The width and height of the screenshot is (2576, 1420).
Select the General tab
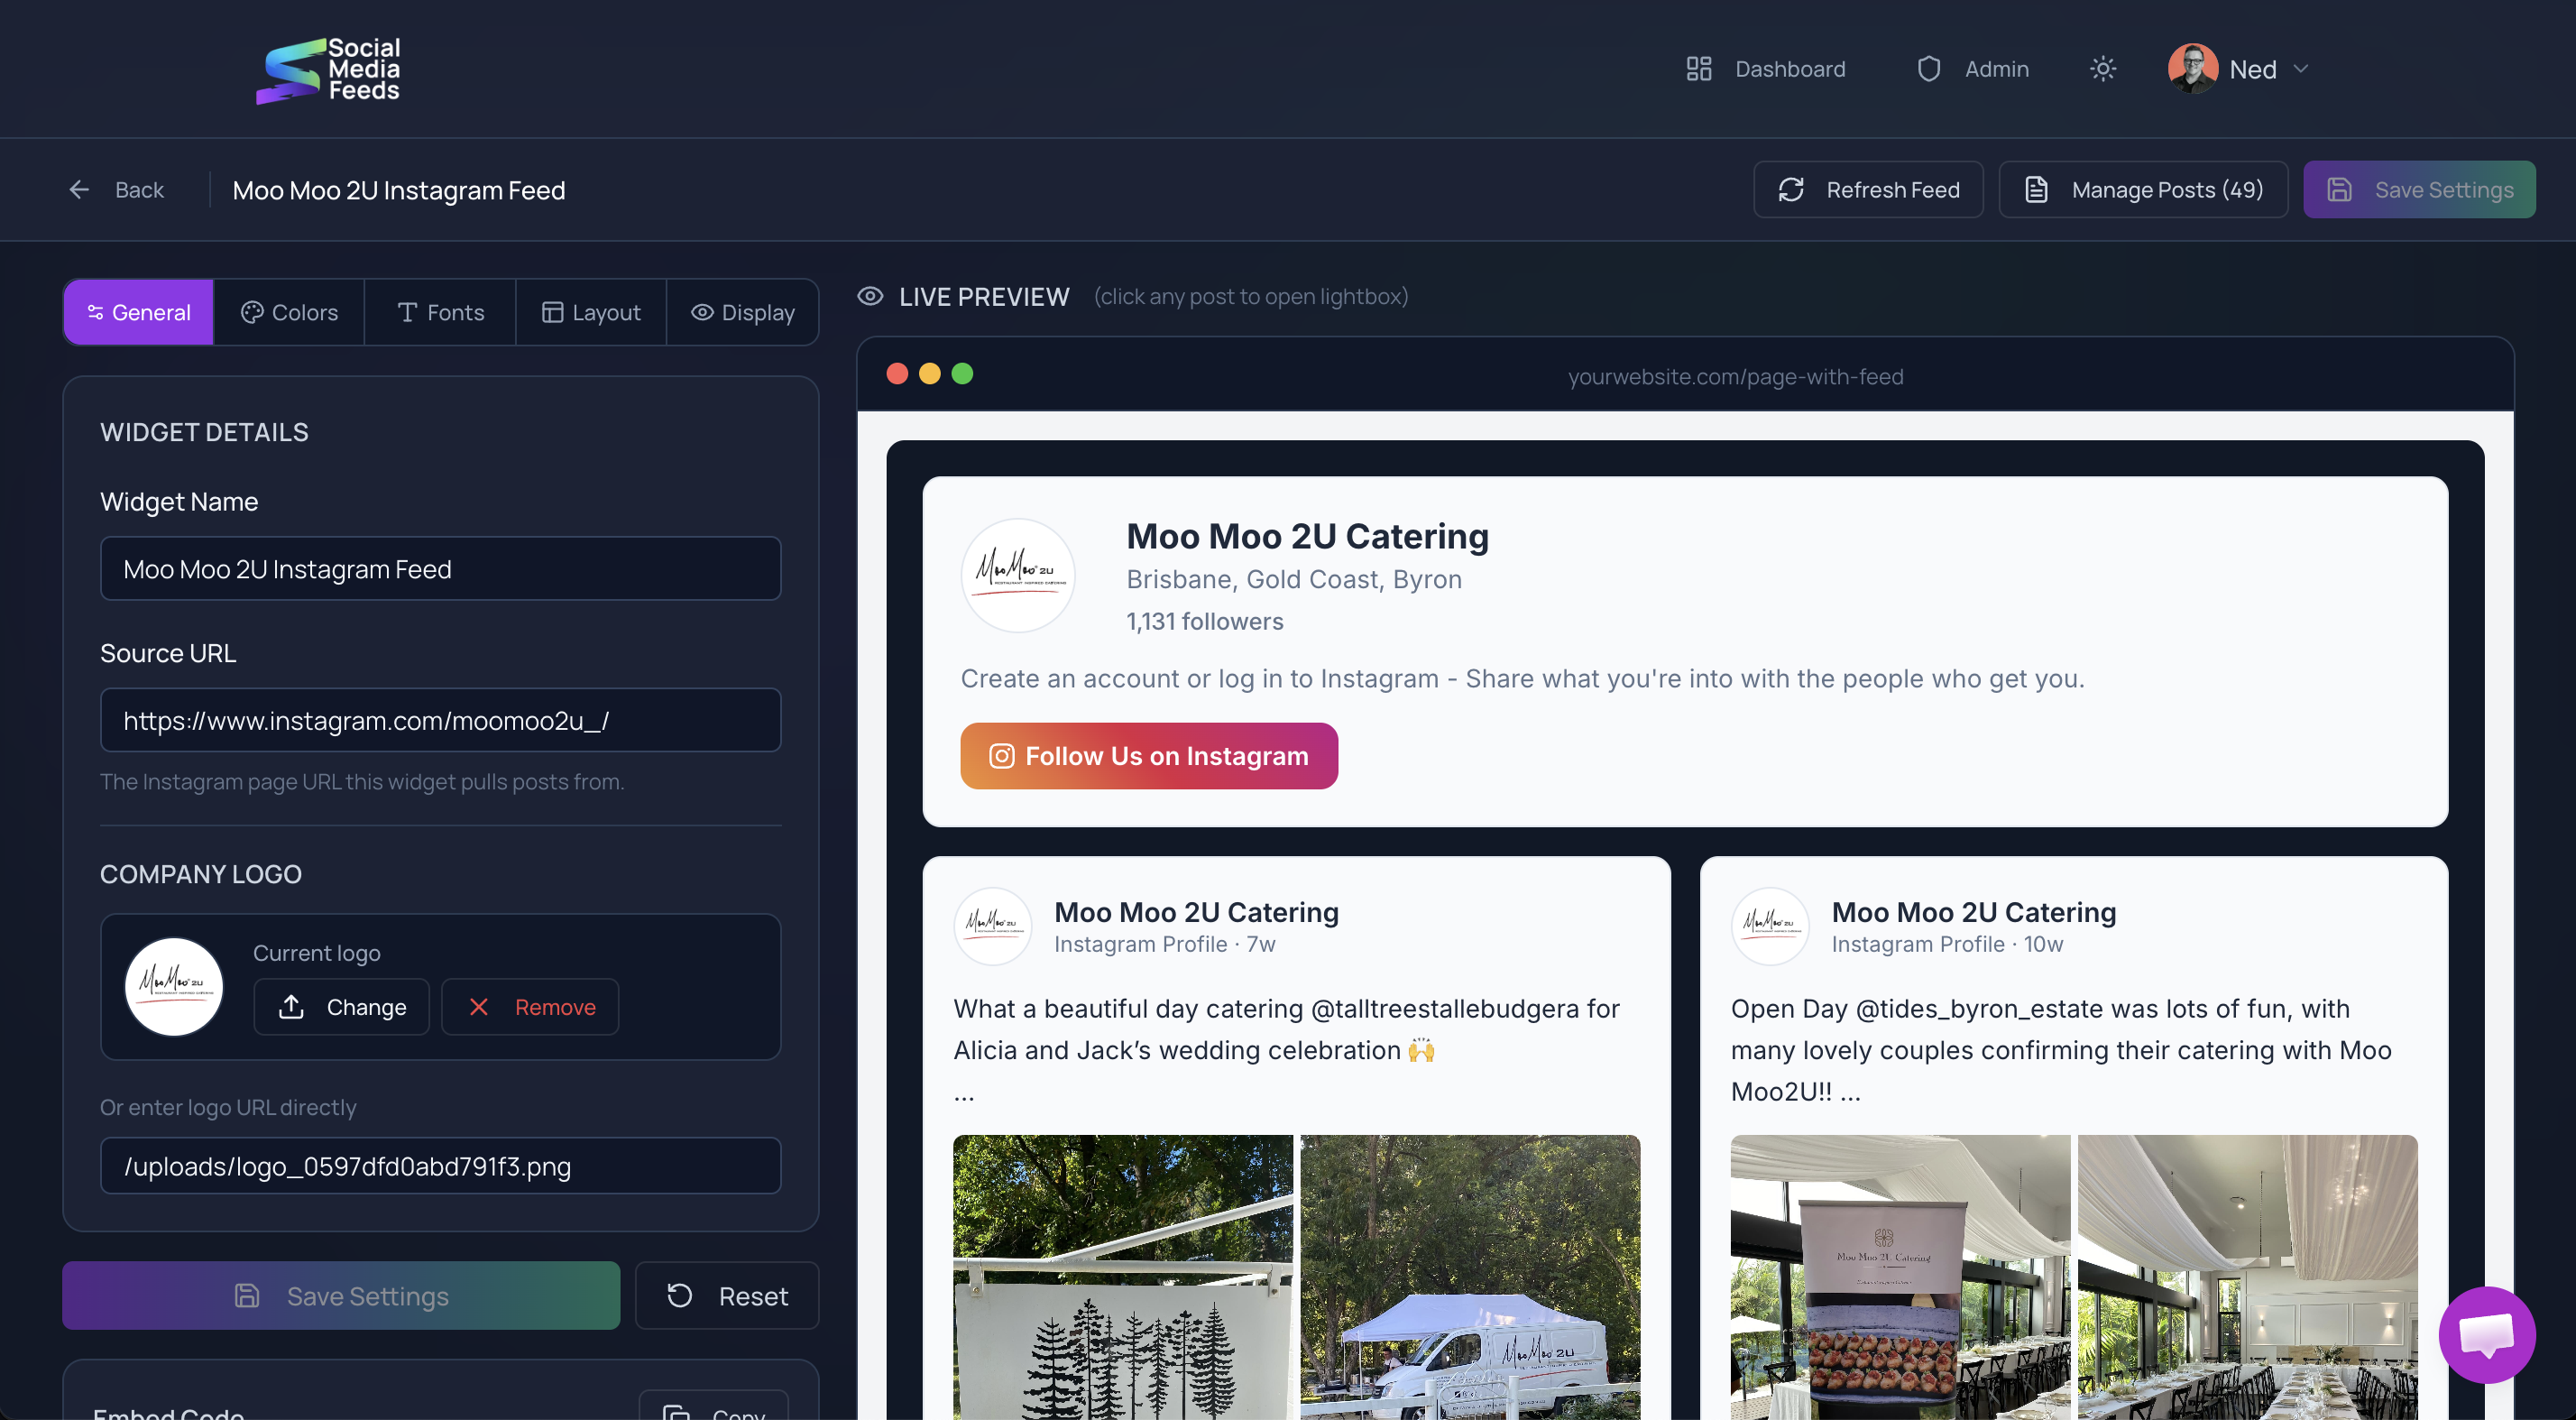coord(139,313)
